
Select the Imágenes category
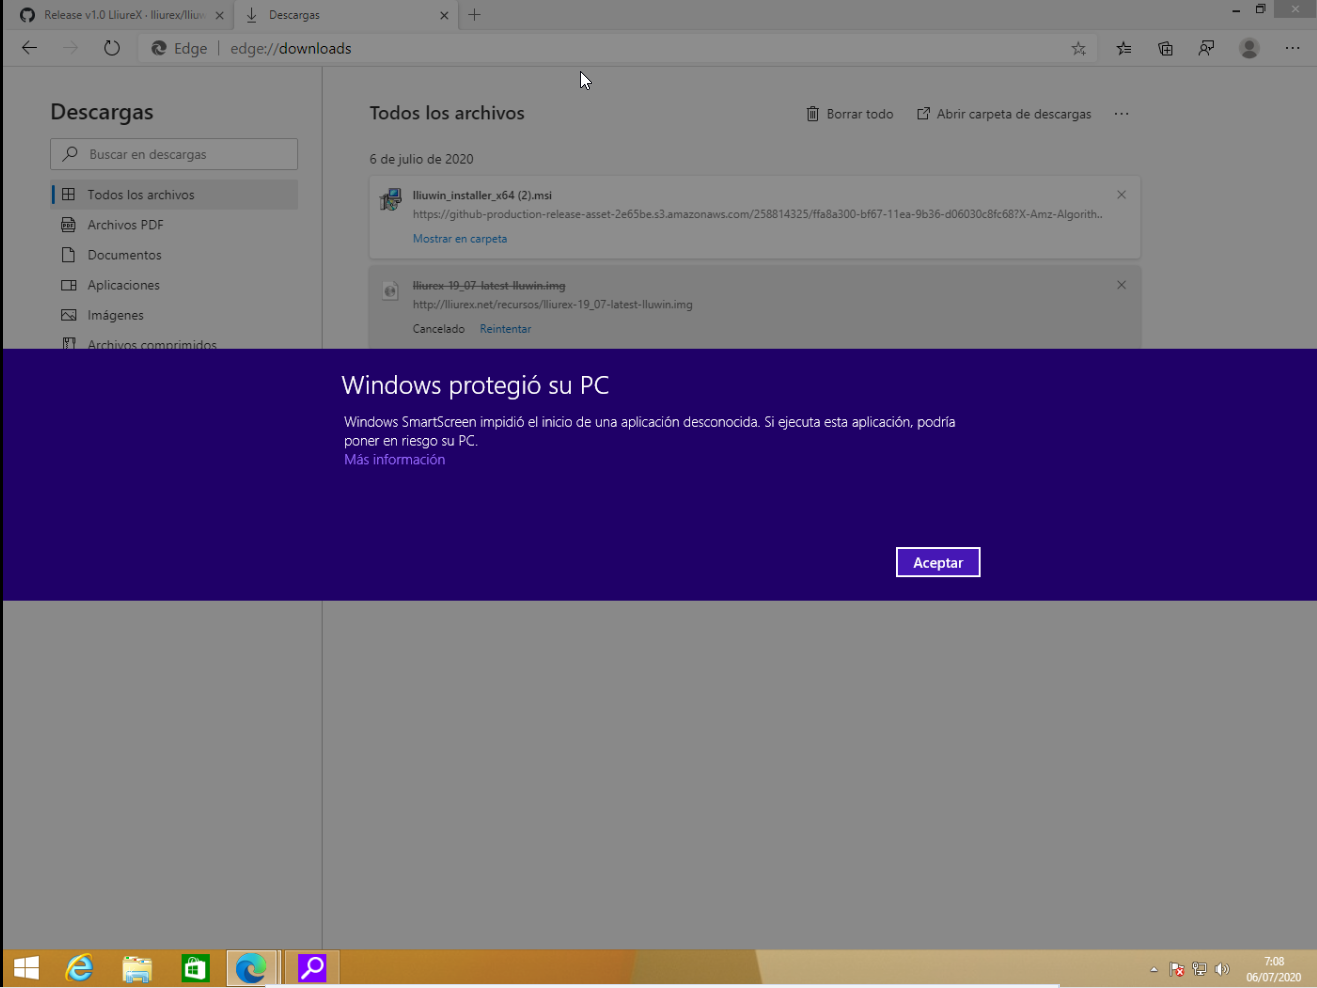(175, 315)
